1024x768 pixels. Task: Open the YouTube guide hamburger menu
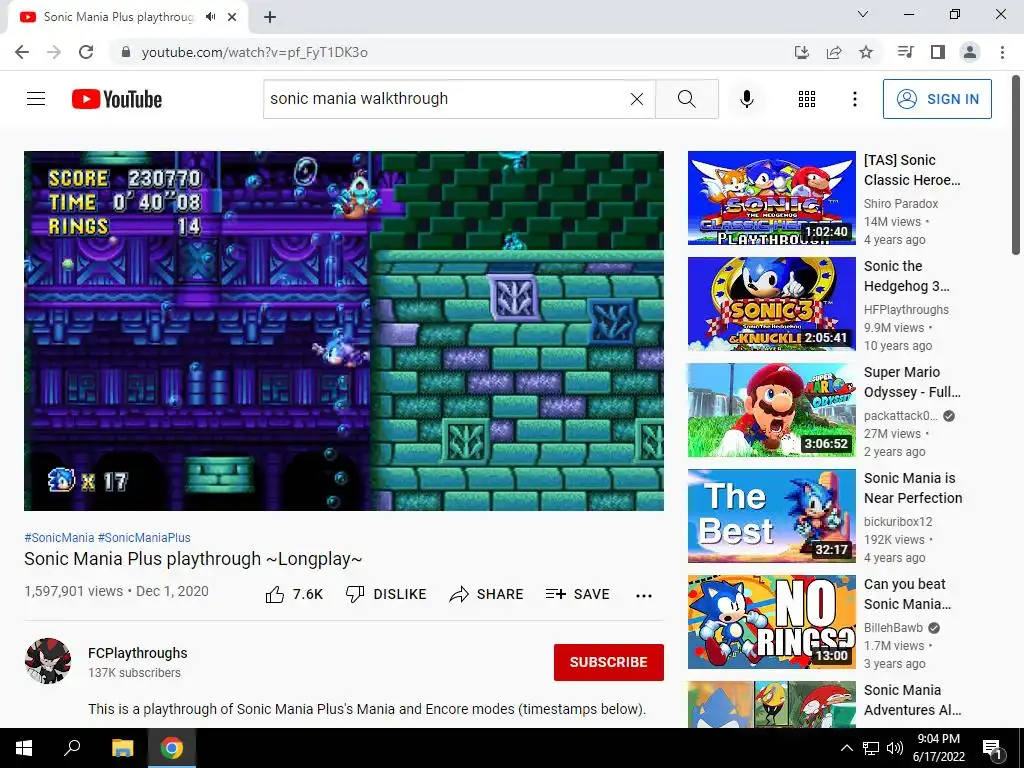[36, 99]
